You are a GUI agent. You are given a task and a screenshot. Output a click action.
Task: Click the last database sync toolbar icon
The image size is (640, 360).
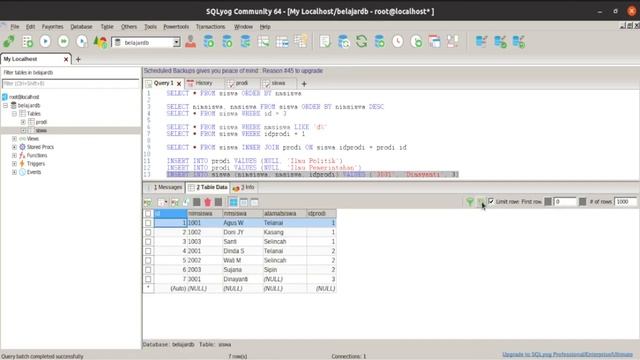pyautogui.click(x=519, y=41)
